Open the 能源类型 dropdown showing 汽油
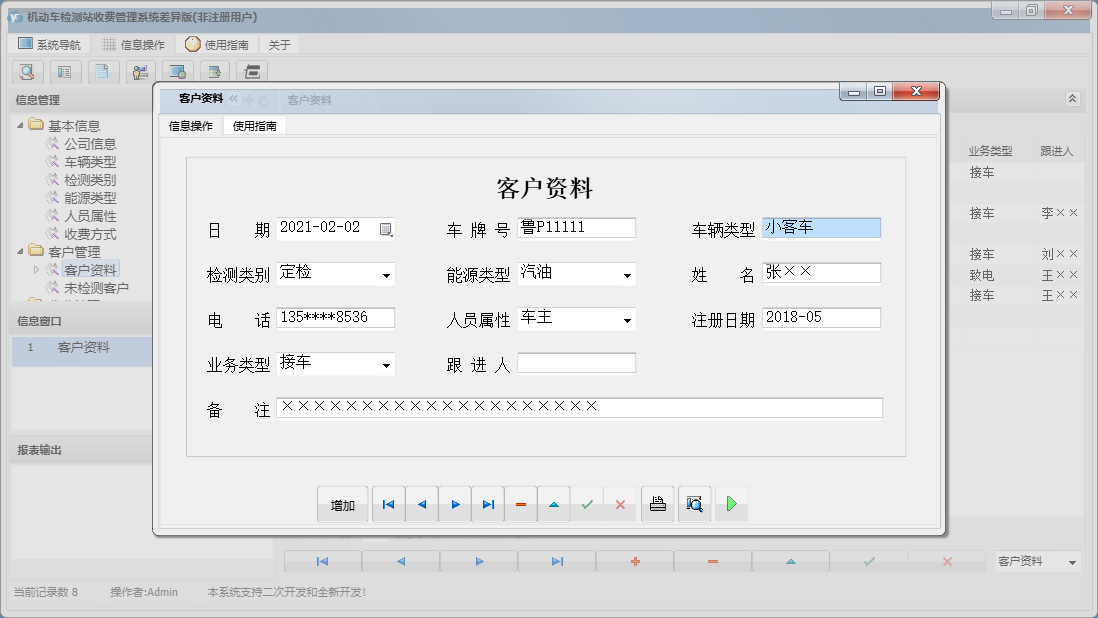1098x618 pixels. click(x=628, y=274)
